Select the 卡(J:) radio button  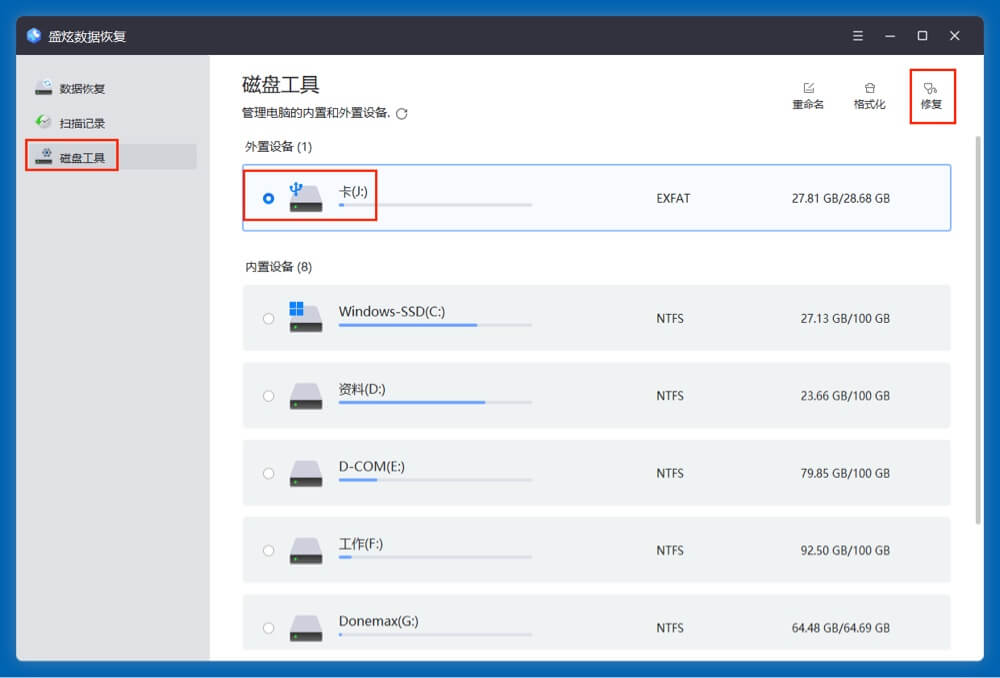coord(268,199)
